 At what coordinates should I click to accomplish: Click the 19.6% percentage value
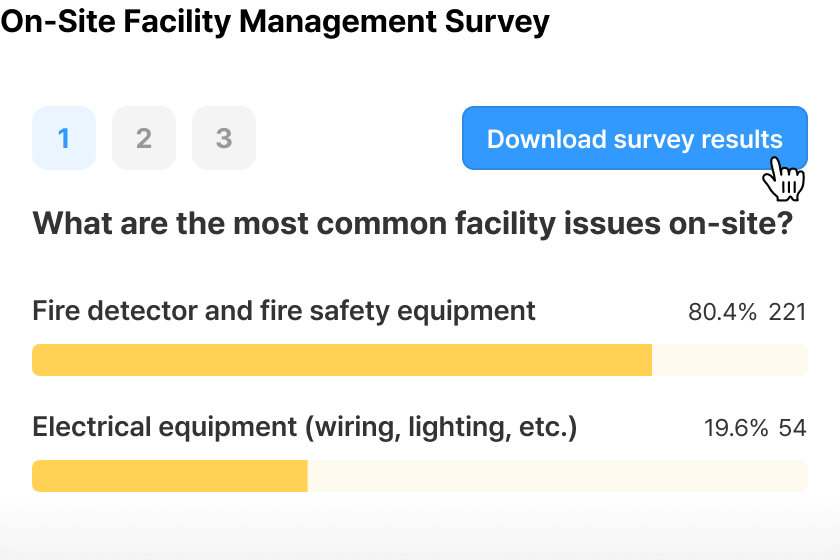(x=736, y=428)
